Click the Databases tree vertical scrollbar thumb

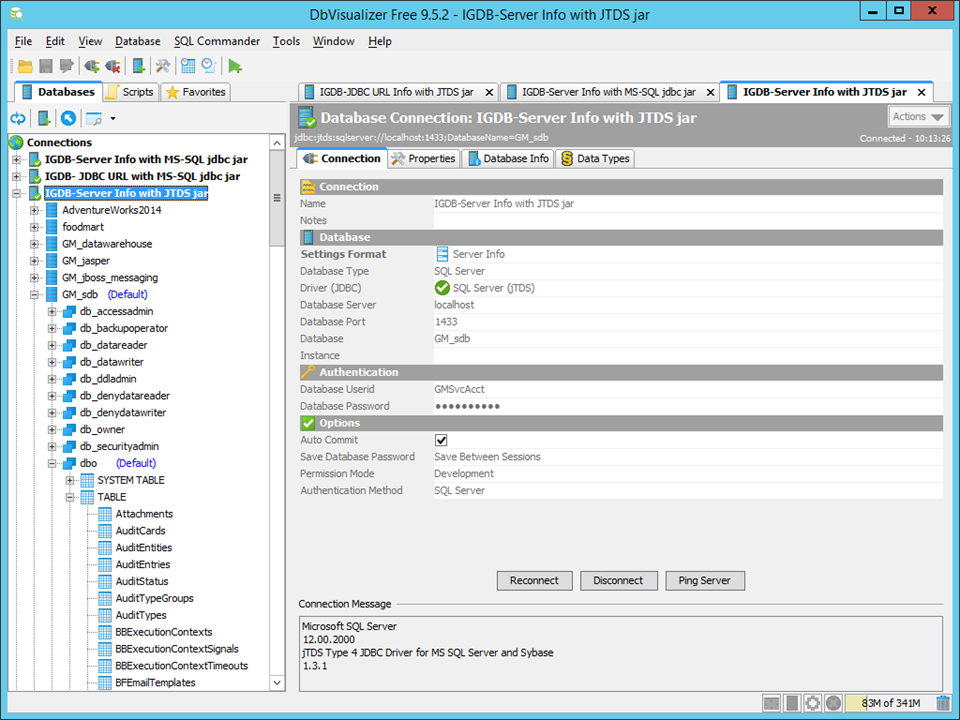(x=277, y=198)
